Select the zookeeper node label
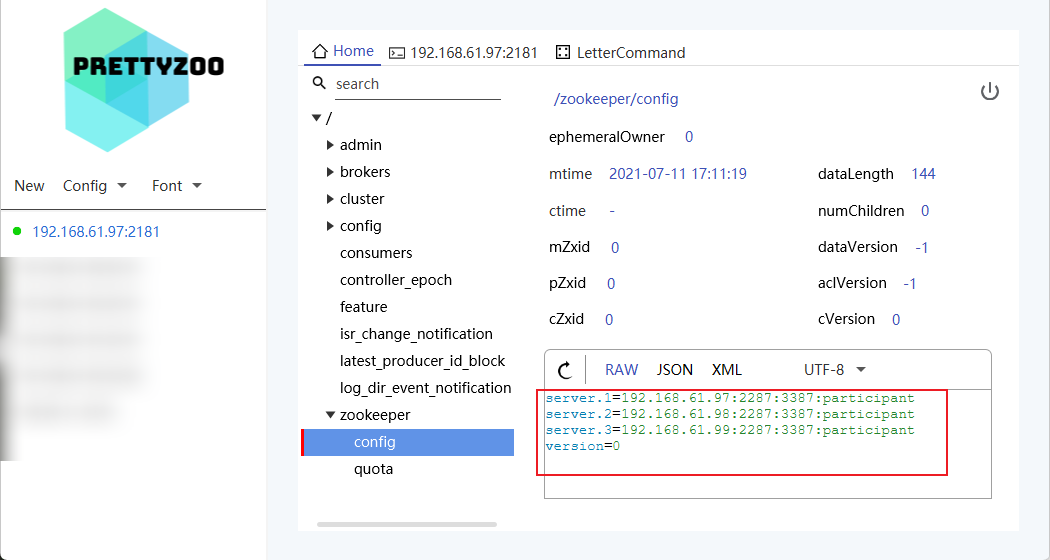Viewport: 1050px width, 560px height. [375, 415]
